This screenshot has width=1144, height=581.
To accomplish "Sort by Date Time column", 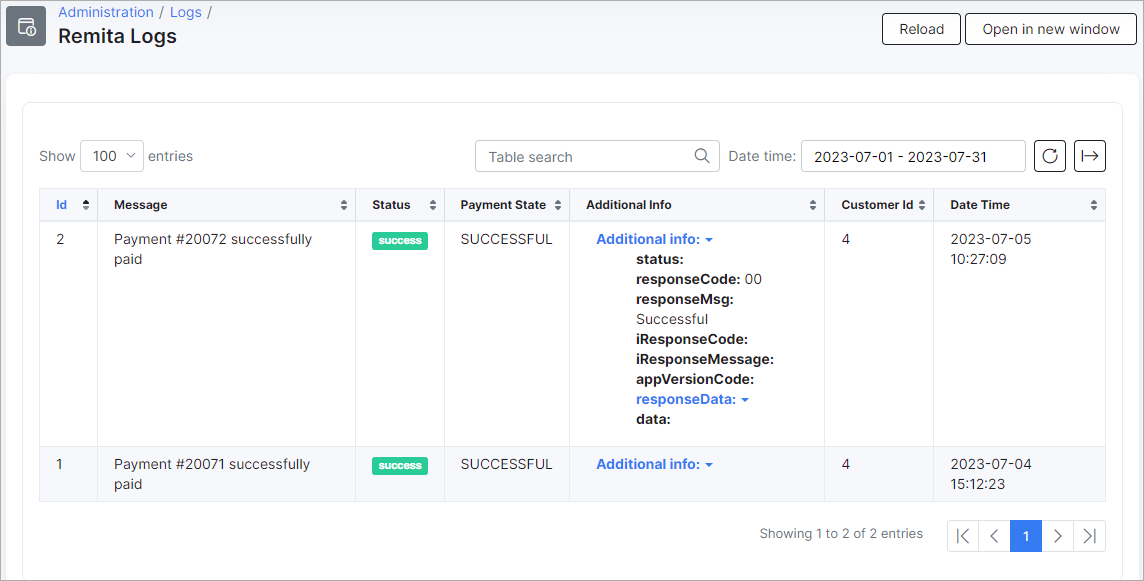I will (x=1019, y=205).
